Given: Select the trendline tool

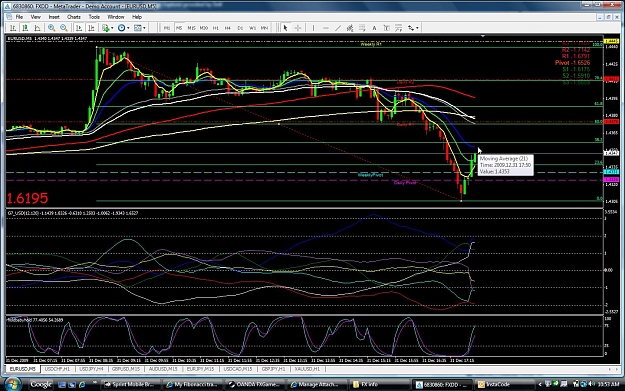Looking at the screenshot, I should click(x=338, y=28).
